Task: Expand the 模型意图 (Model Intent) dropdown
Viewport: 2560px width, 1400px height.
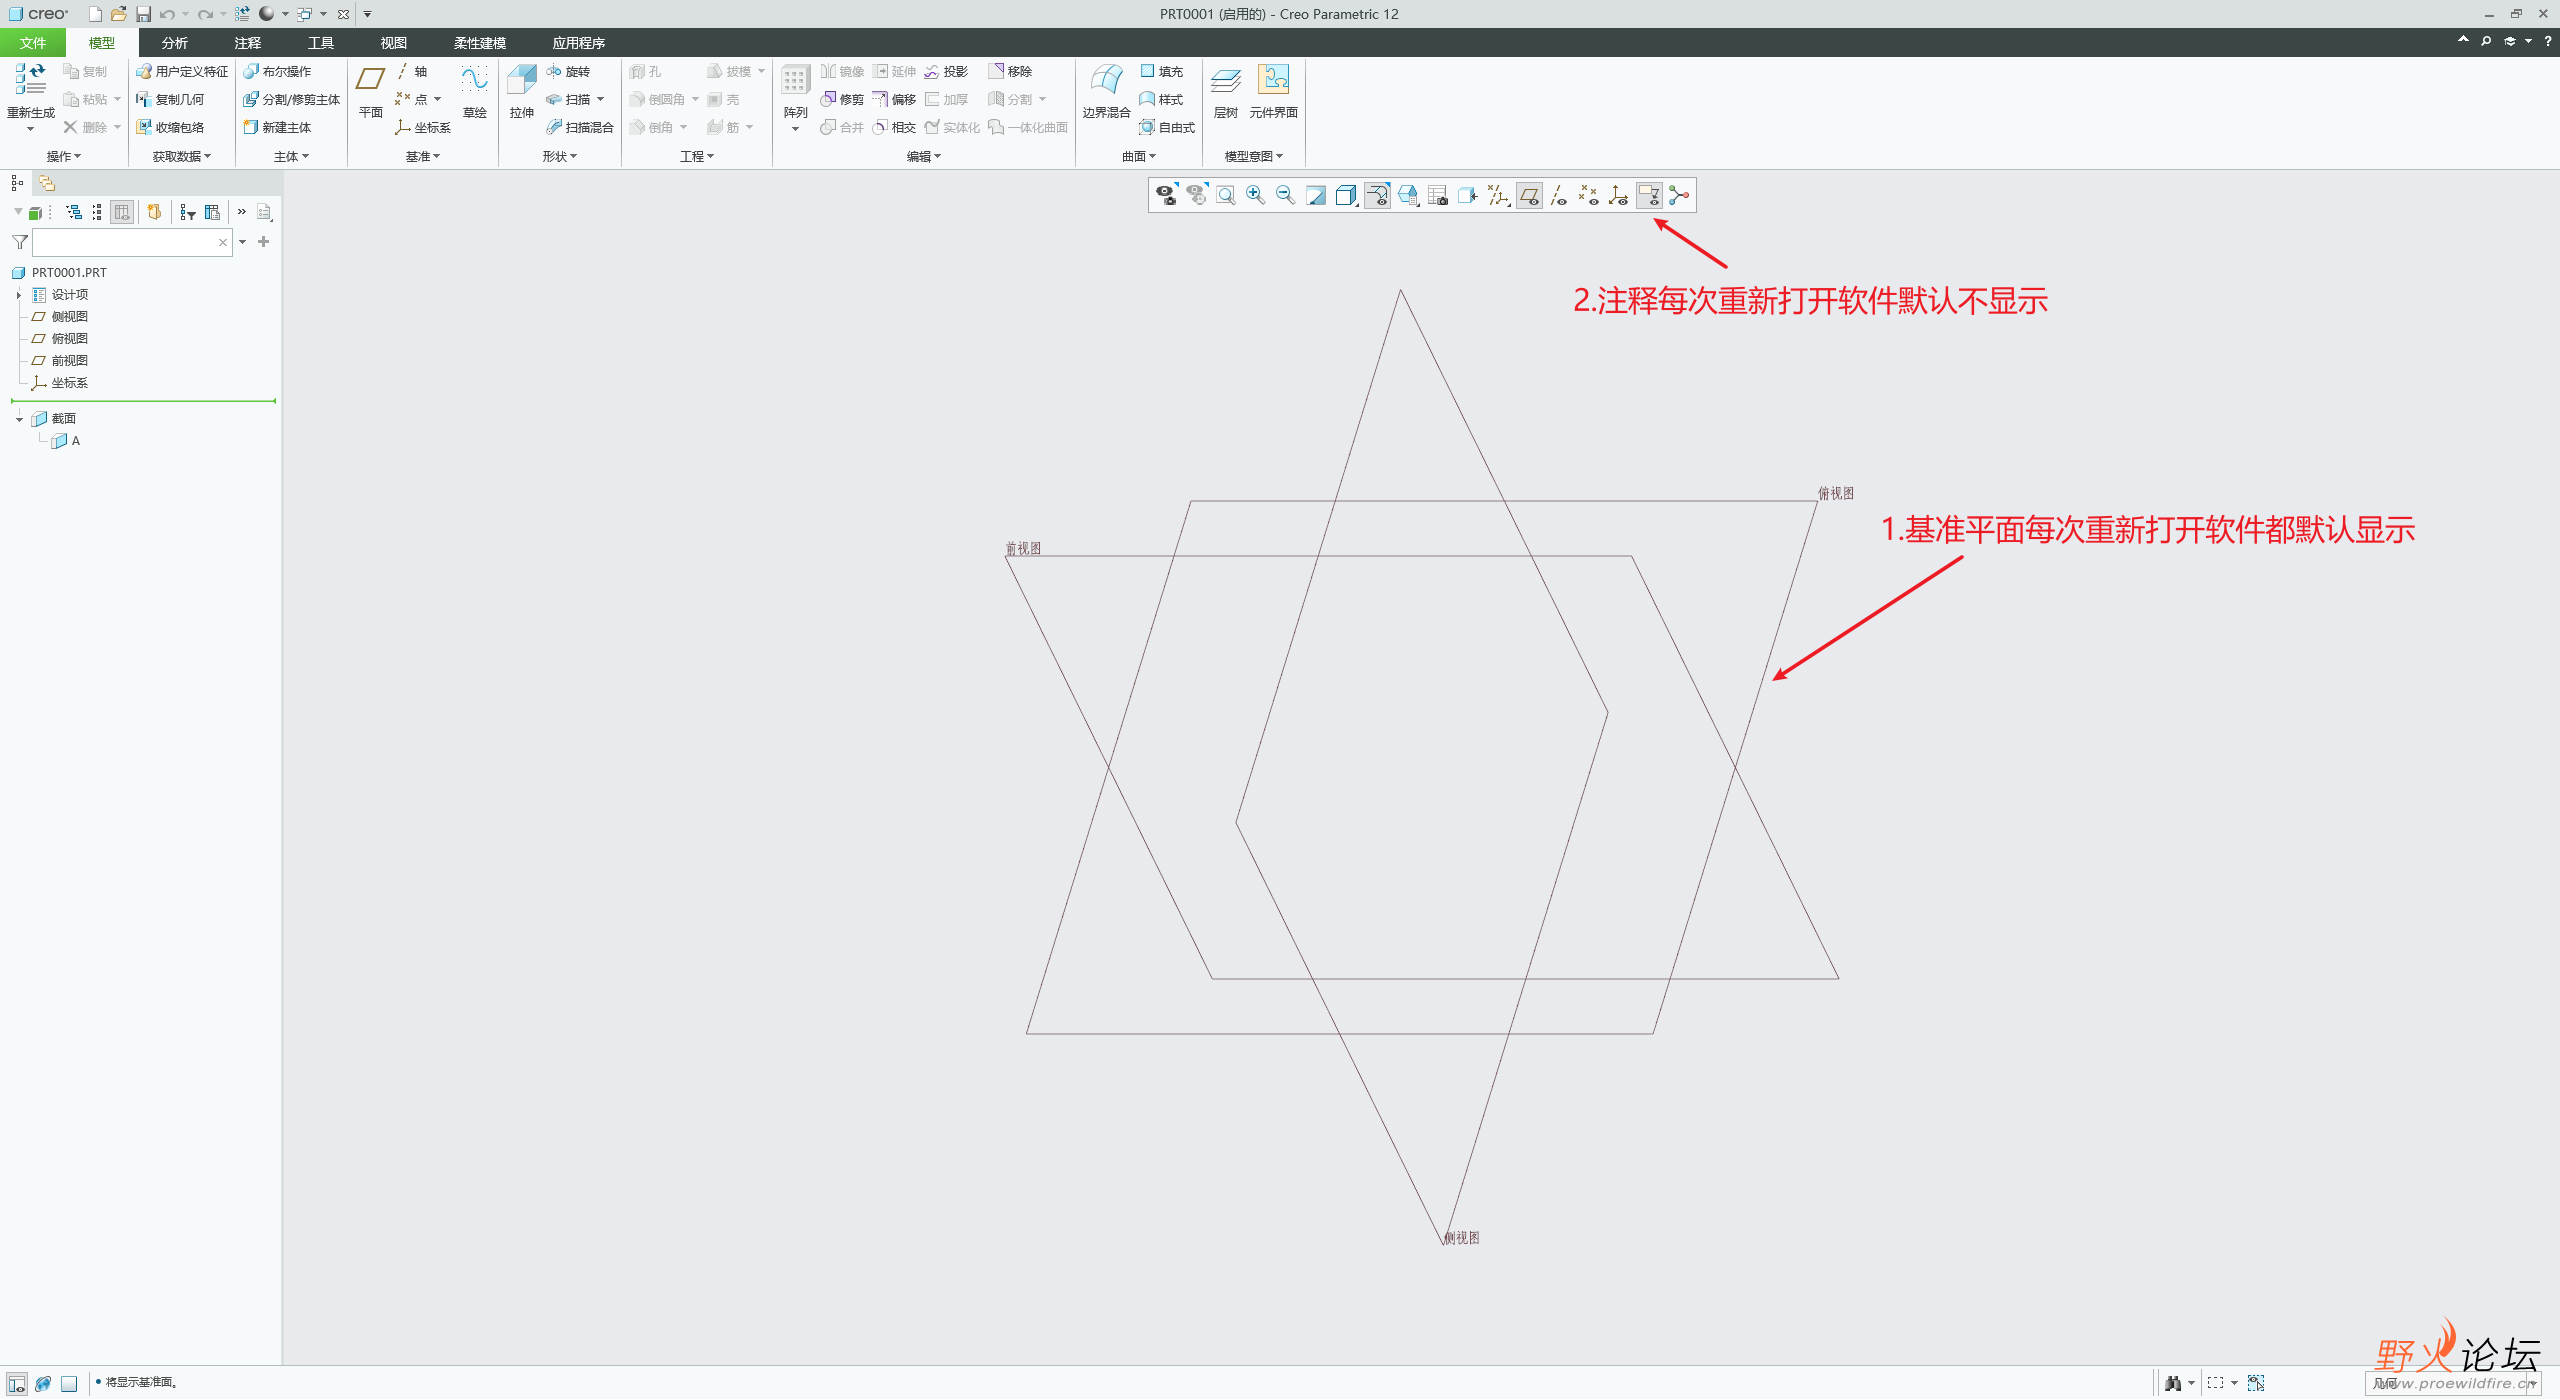Action: 1254,157
